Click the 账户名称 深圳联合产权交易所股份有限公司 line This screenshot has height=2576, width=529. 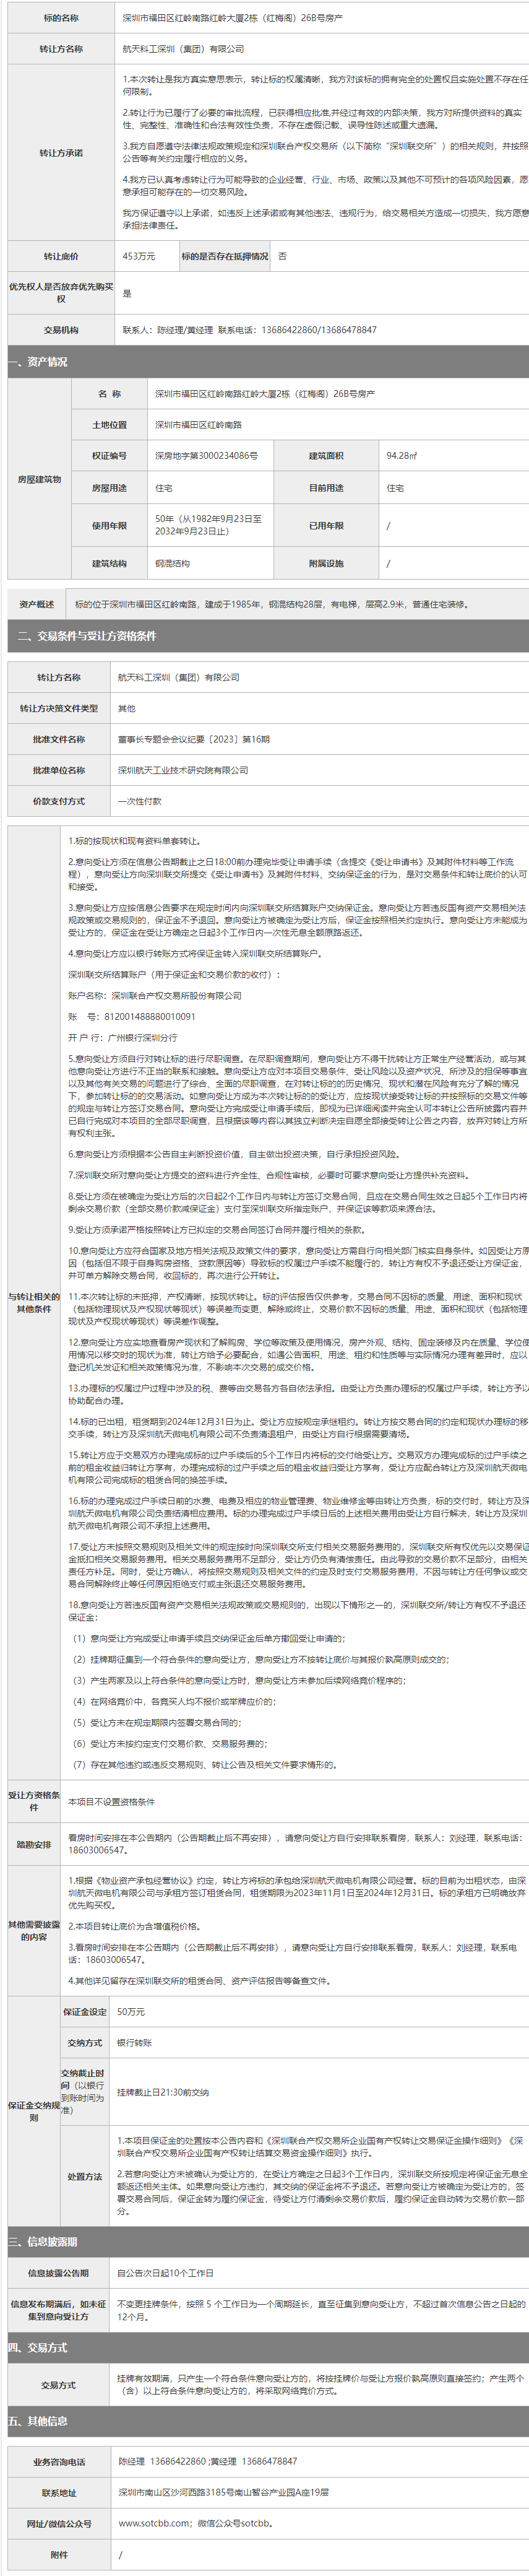click(155, 995)
